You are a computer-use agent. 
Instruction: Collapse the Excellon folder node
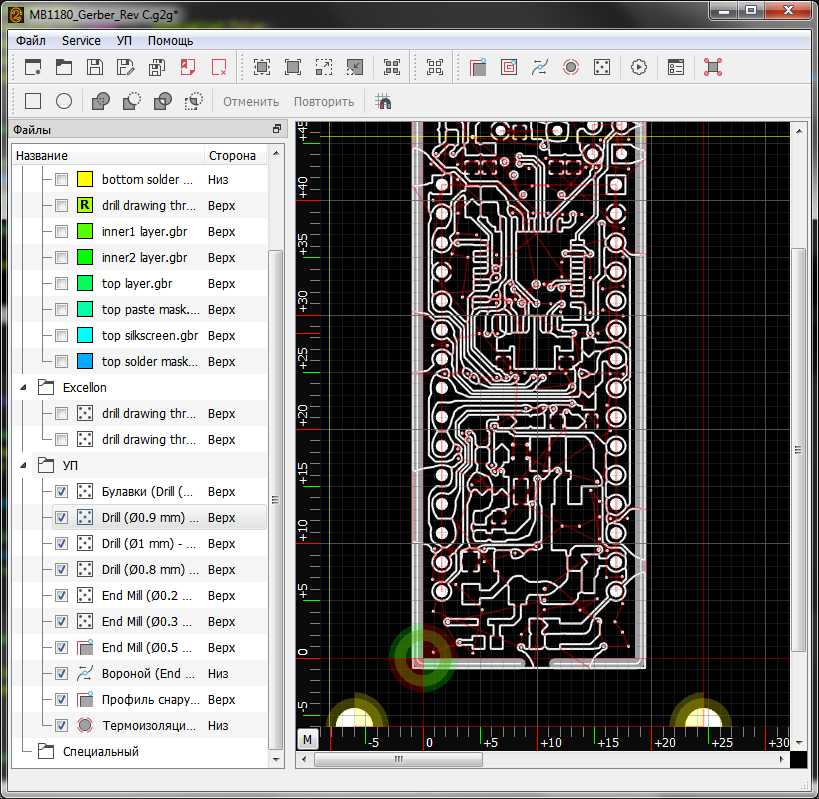[x=24, y=388]
